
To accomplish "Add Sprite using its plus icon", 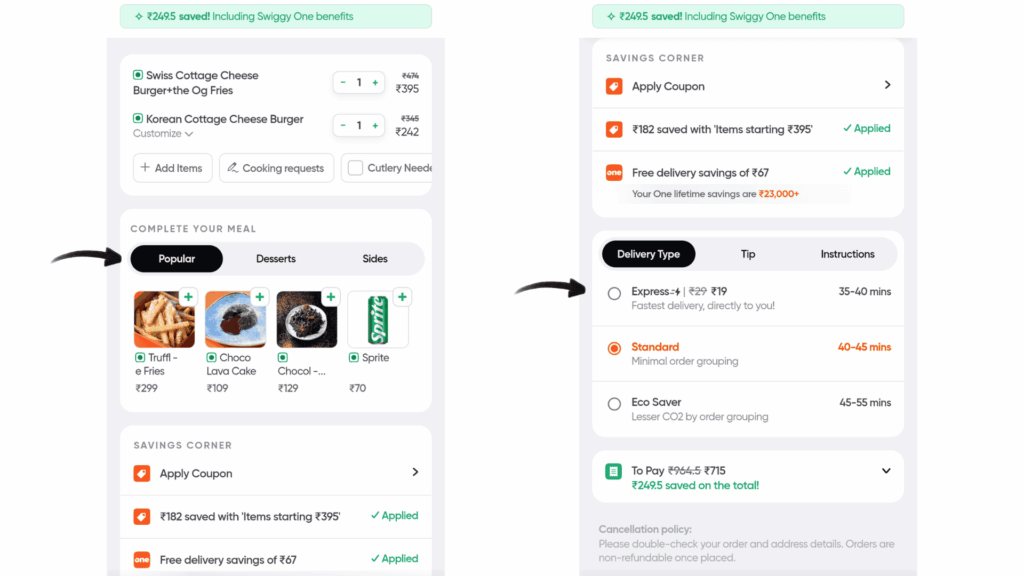I will [x=402, y=297].
